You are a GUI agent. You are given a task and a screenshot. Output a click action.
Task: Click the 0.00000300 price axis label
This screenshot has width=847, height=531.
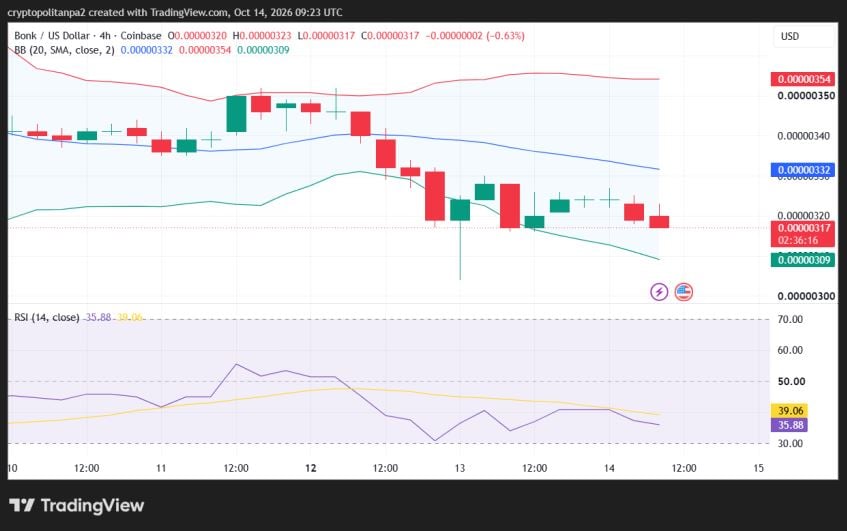(x=806, y=296)
